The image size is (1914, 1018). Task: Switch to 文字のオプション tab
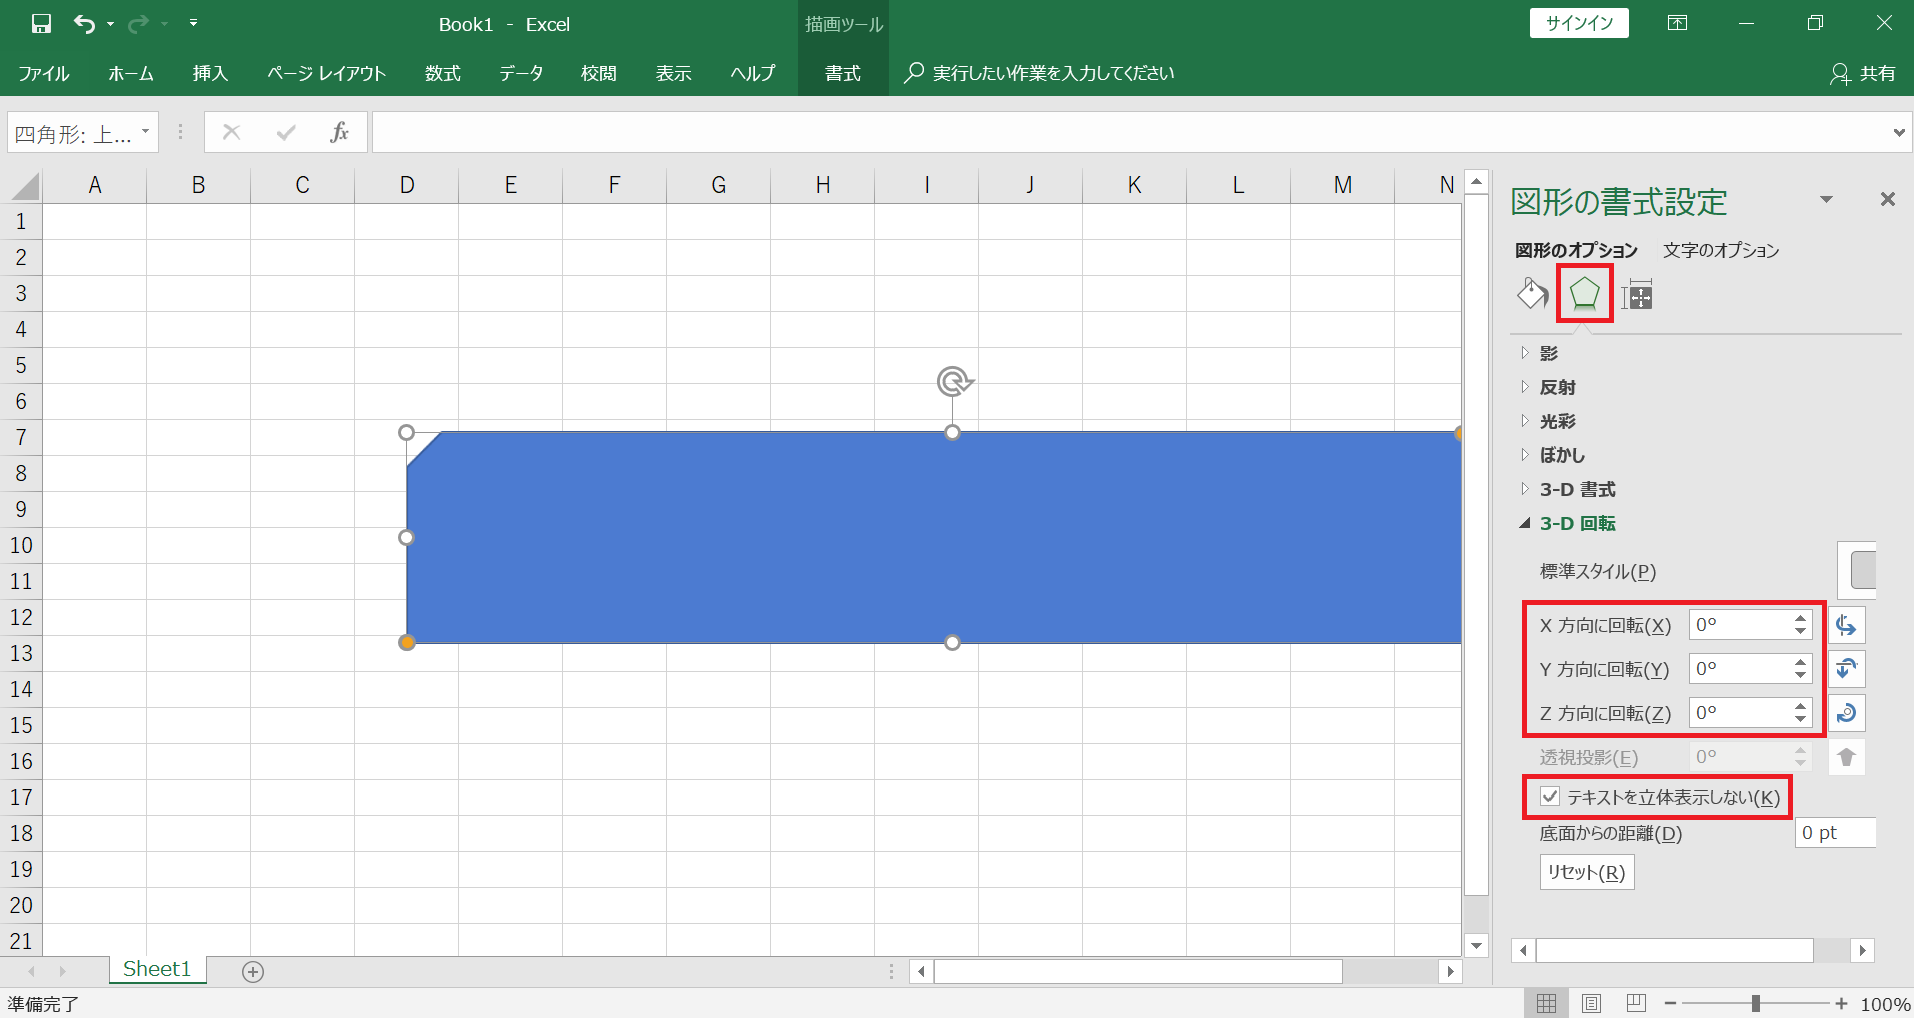(x=1721, y=250)
